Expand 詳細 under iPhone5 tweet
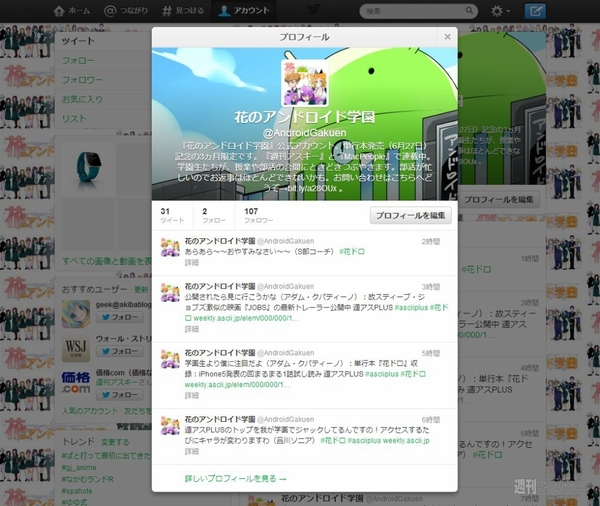Viewport: 600px width, 506px height. 192,395
